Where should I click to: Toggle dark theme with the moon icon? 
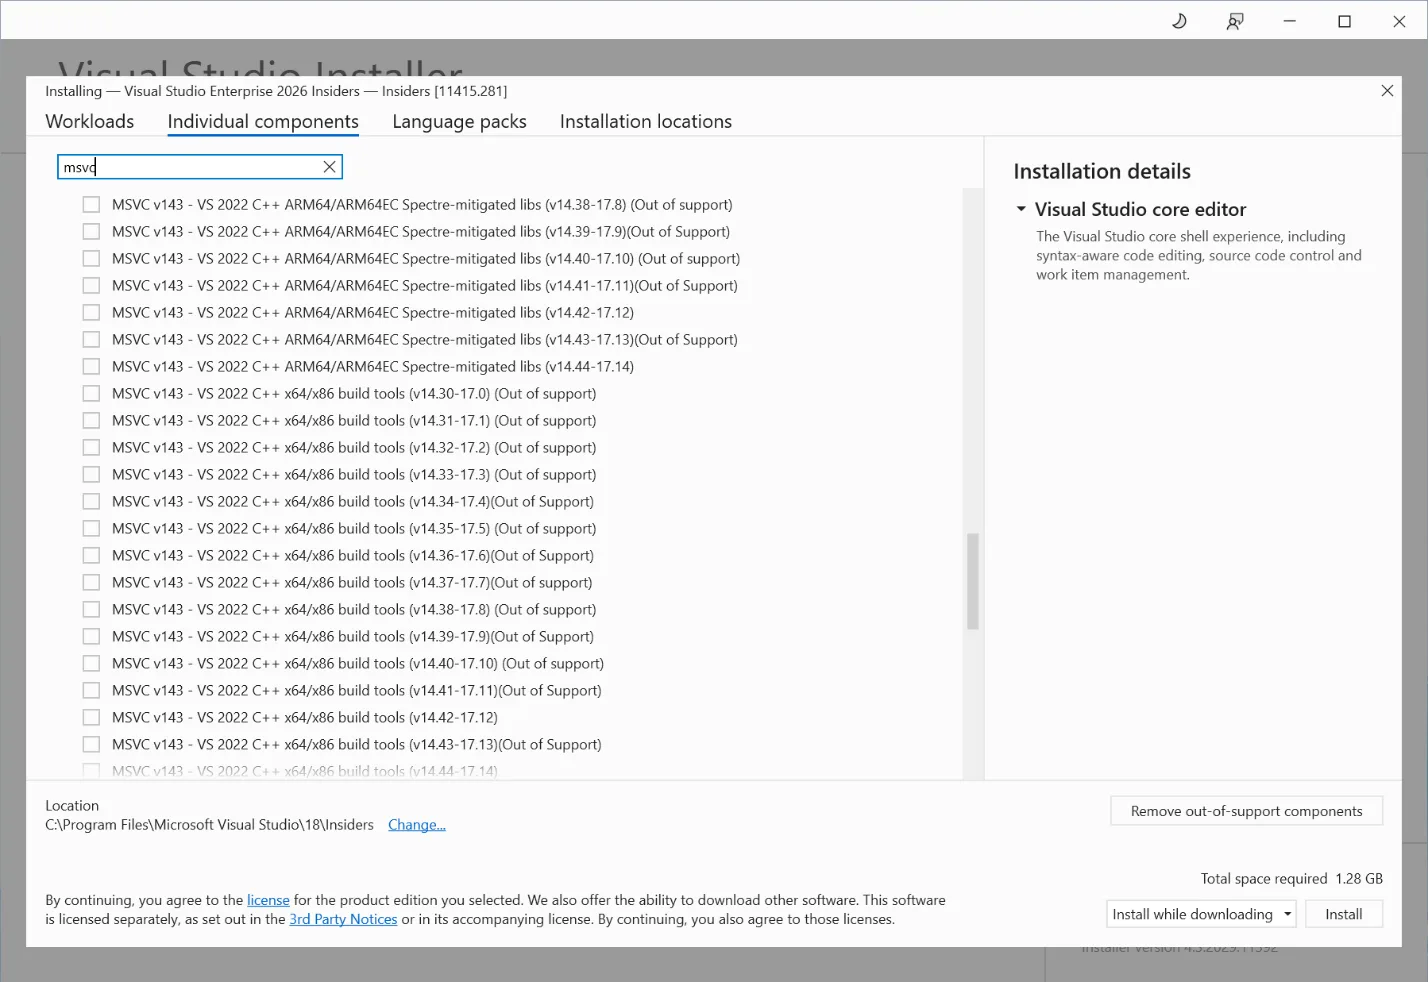[x=1178, y=20]
